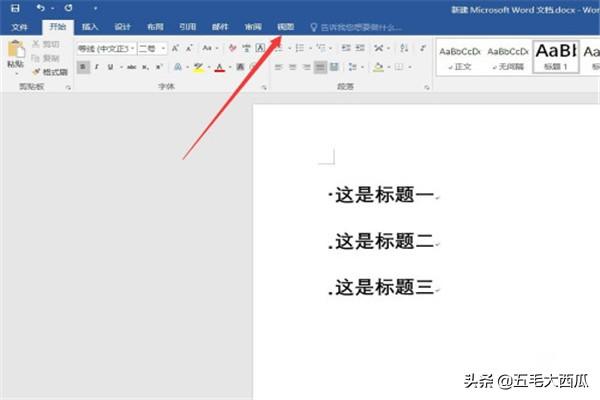Clear all formatting with the eraser icon
Viewport: 600px width, 400px height.
tap(232, 48)
